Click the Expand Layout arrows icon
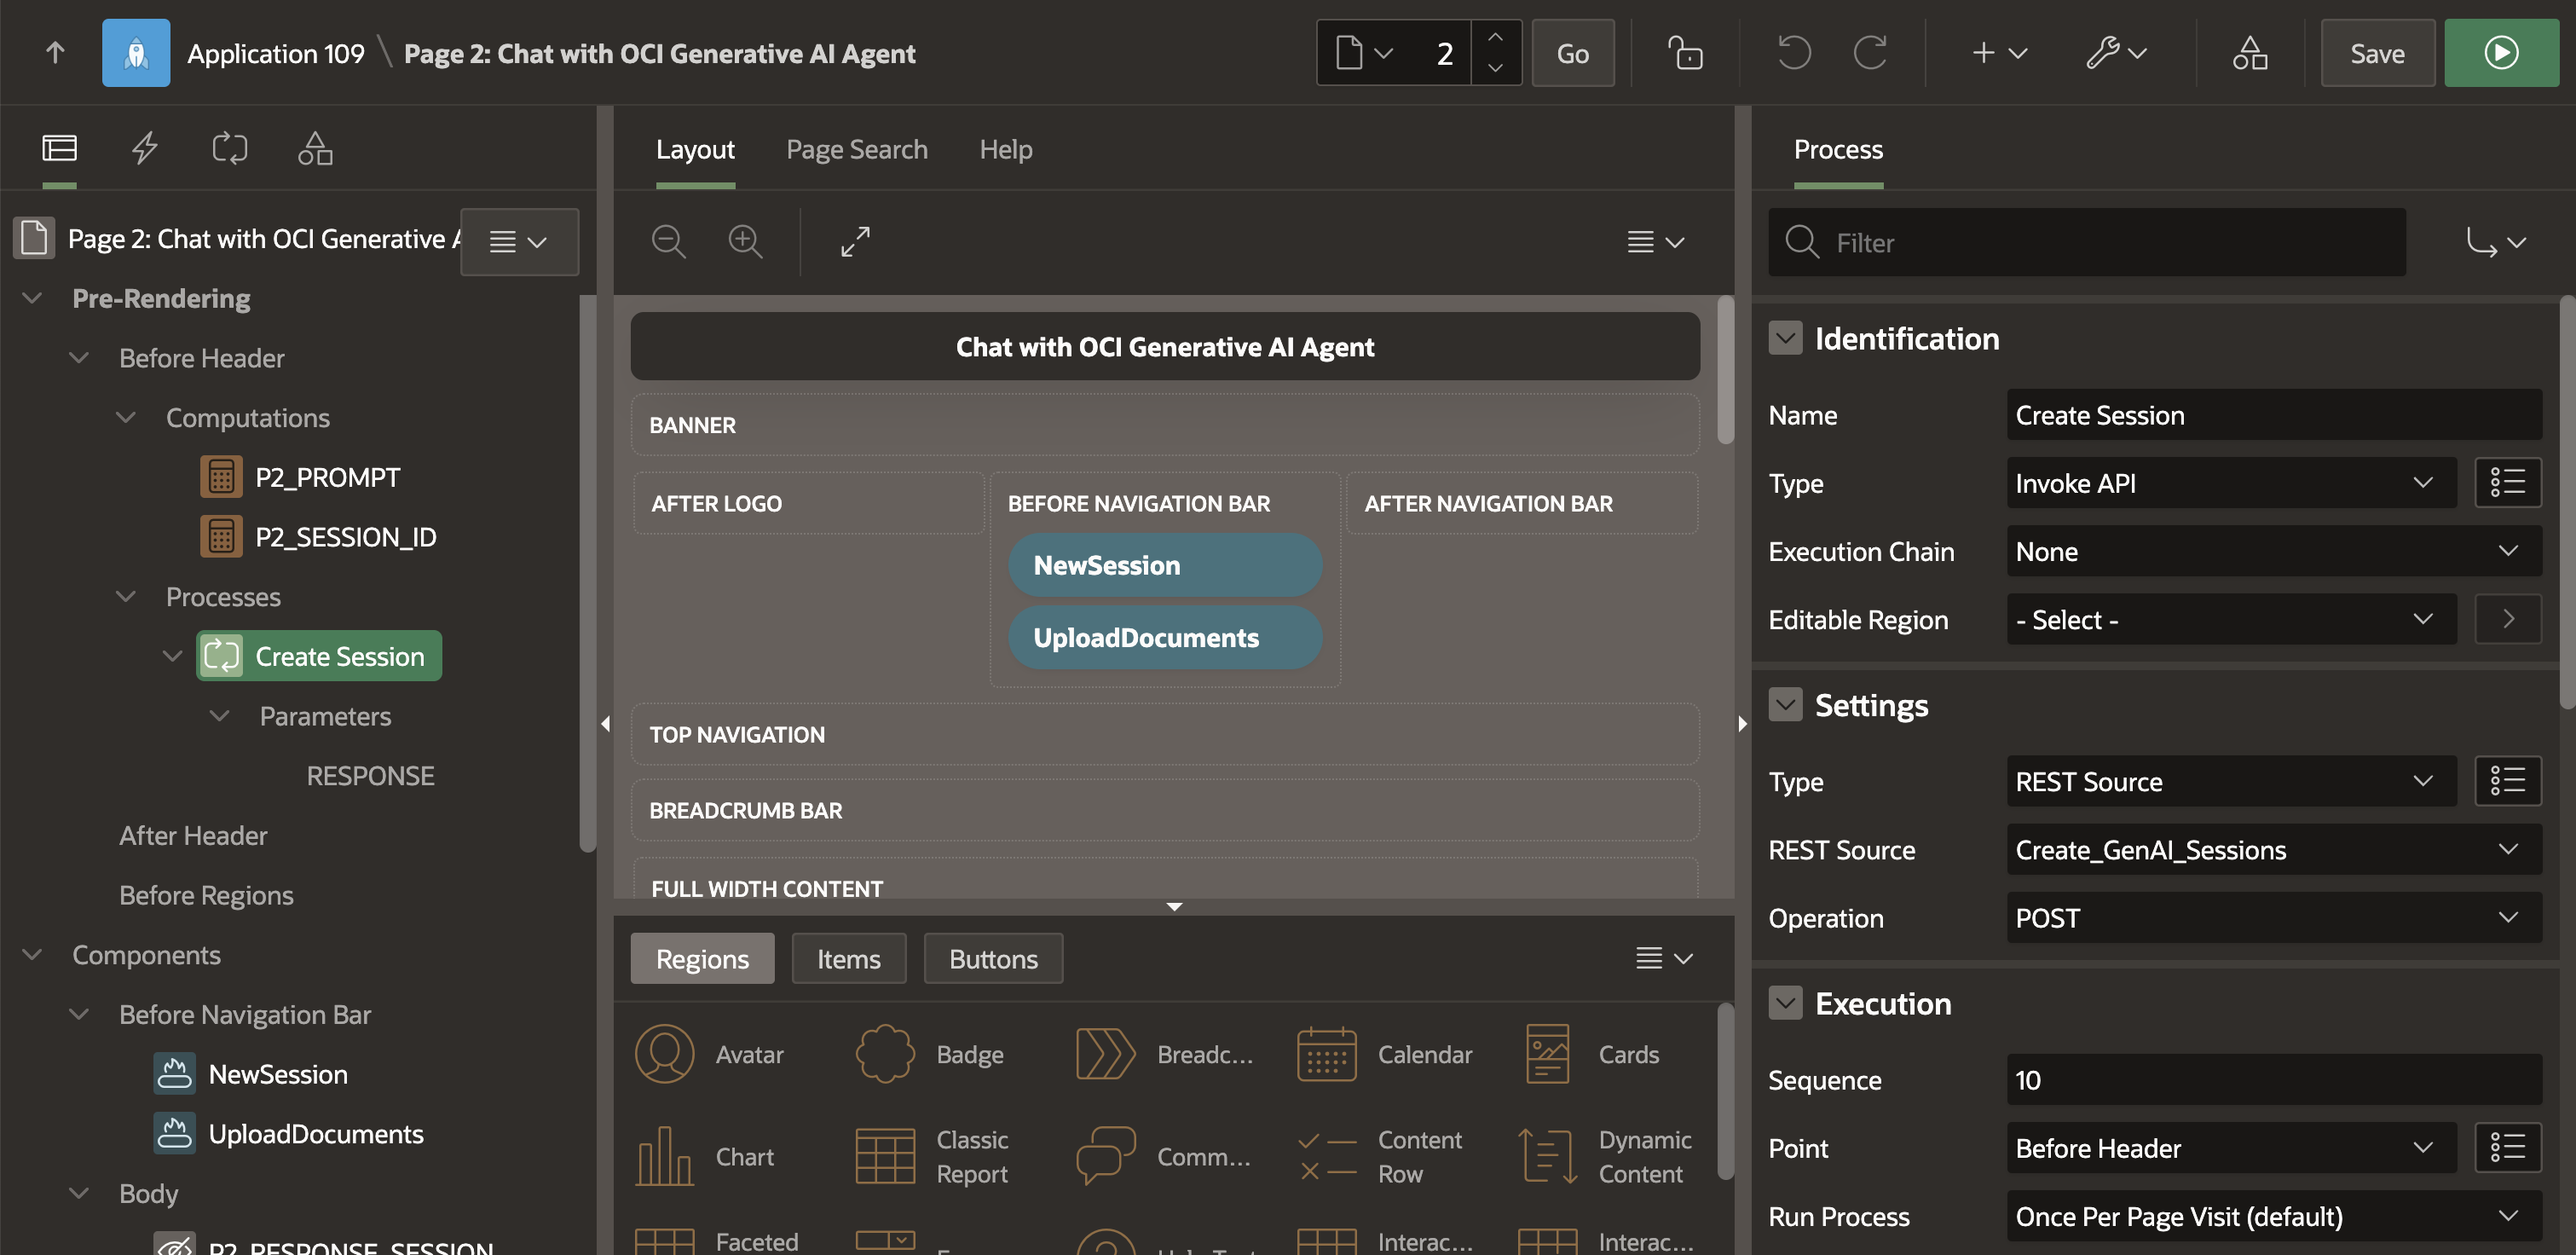This screenshot has width=2576, height=1255. (855, 242)
